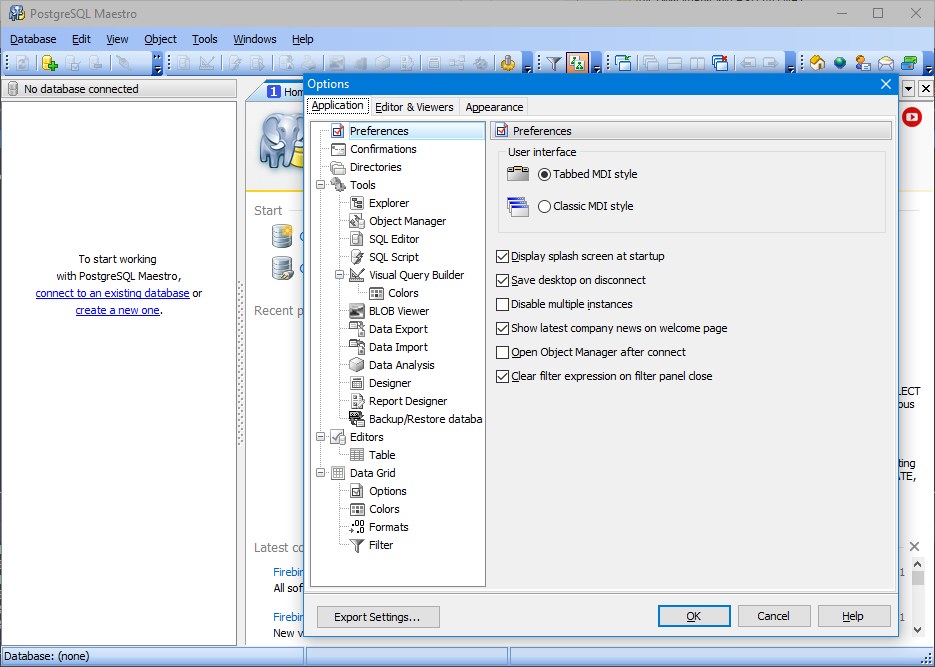The image size is (935, 667).
Task: Click the envelope mail toolbar icon
Action: [x=886, y=63]
